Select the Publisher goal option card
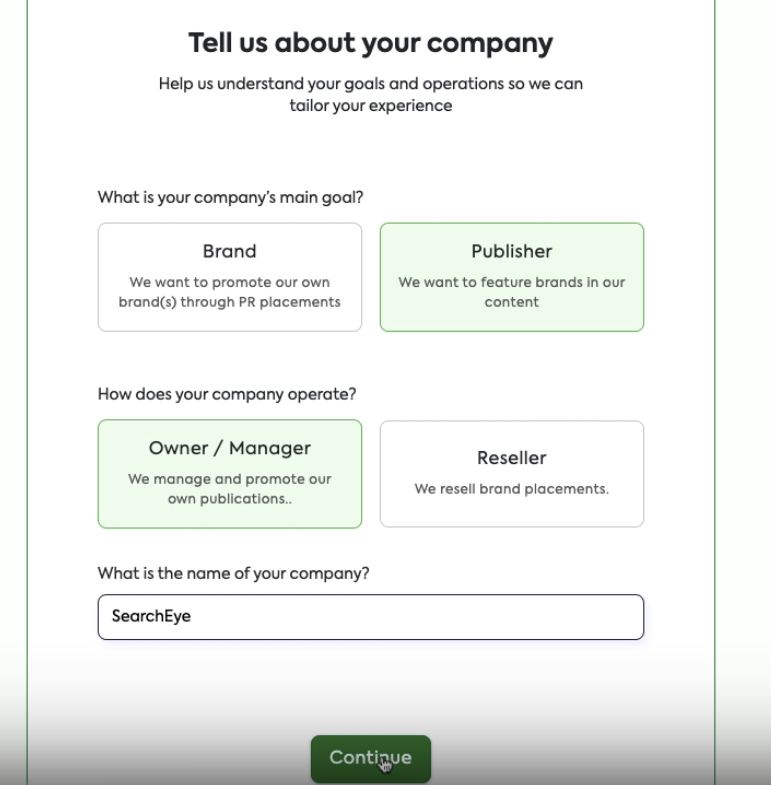 511,277
